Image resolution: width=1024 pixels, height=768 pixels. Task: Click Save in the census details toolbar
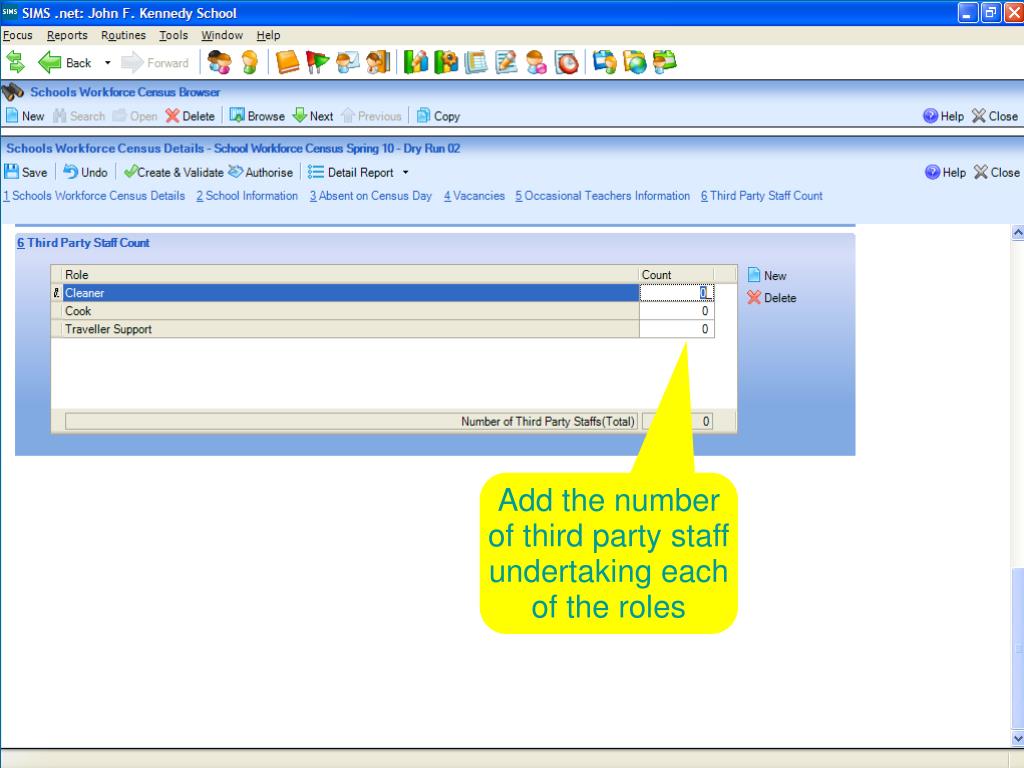tap(27, 172)
